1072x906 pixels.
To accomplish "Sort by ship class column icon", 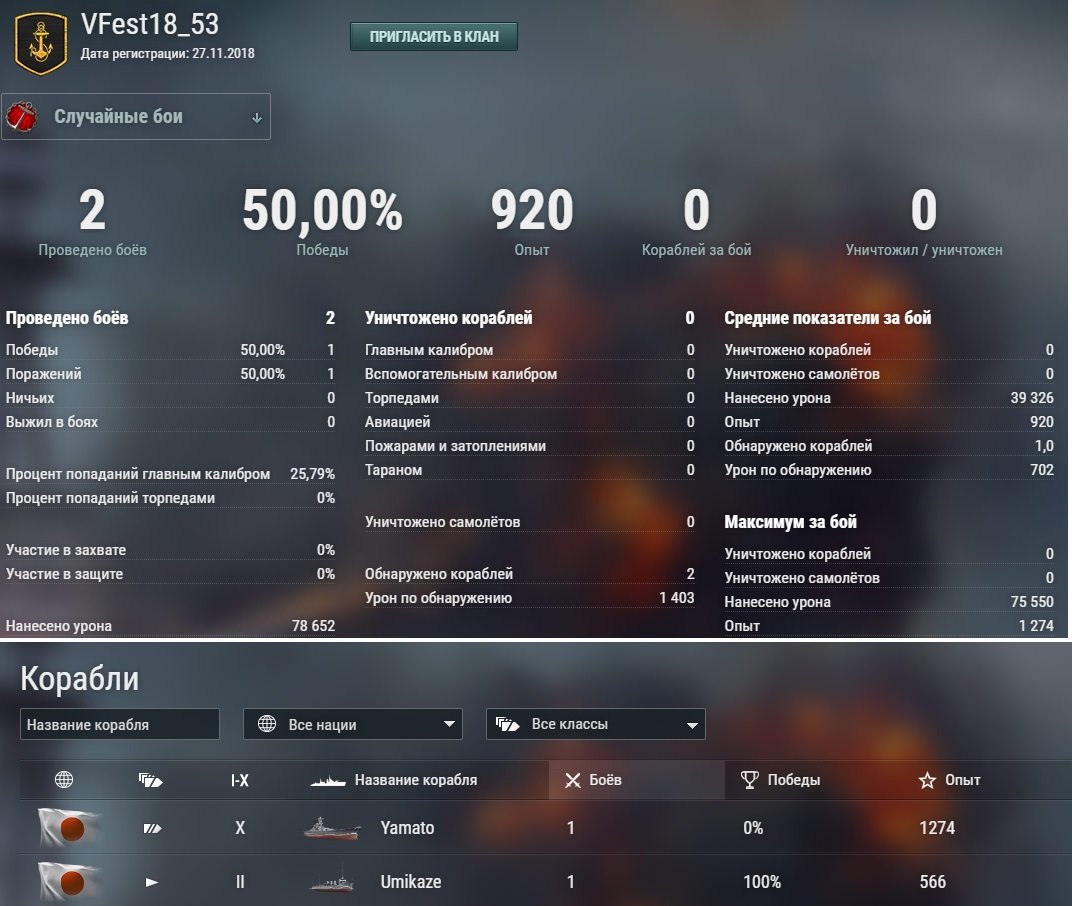I will pyautogui.click(x=150, y=780).
